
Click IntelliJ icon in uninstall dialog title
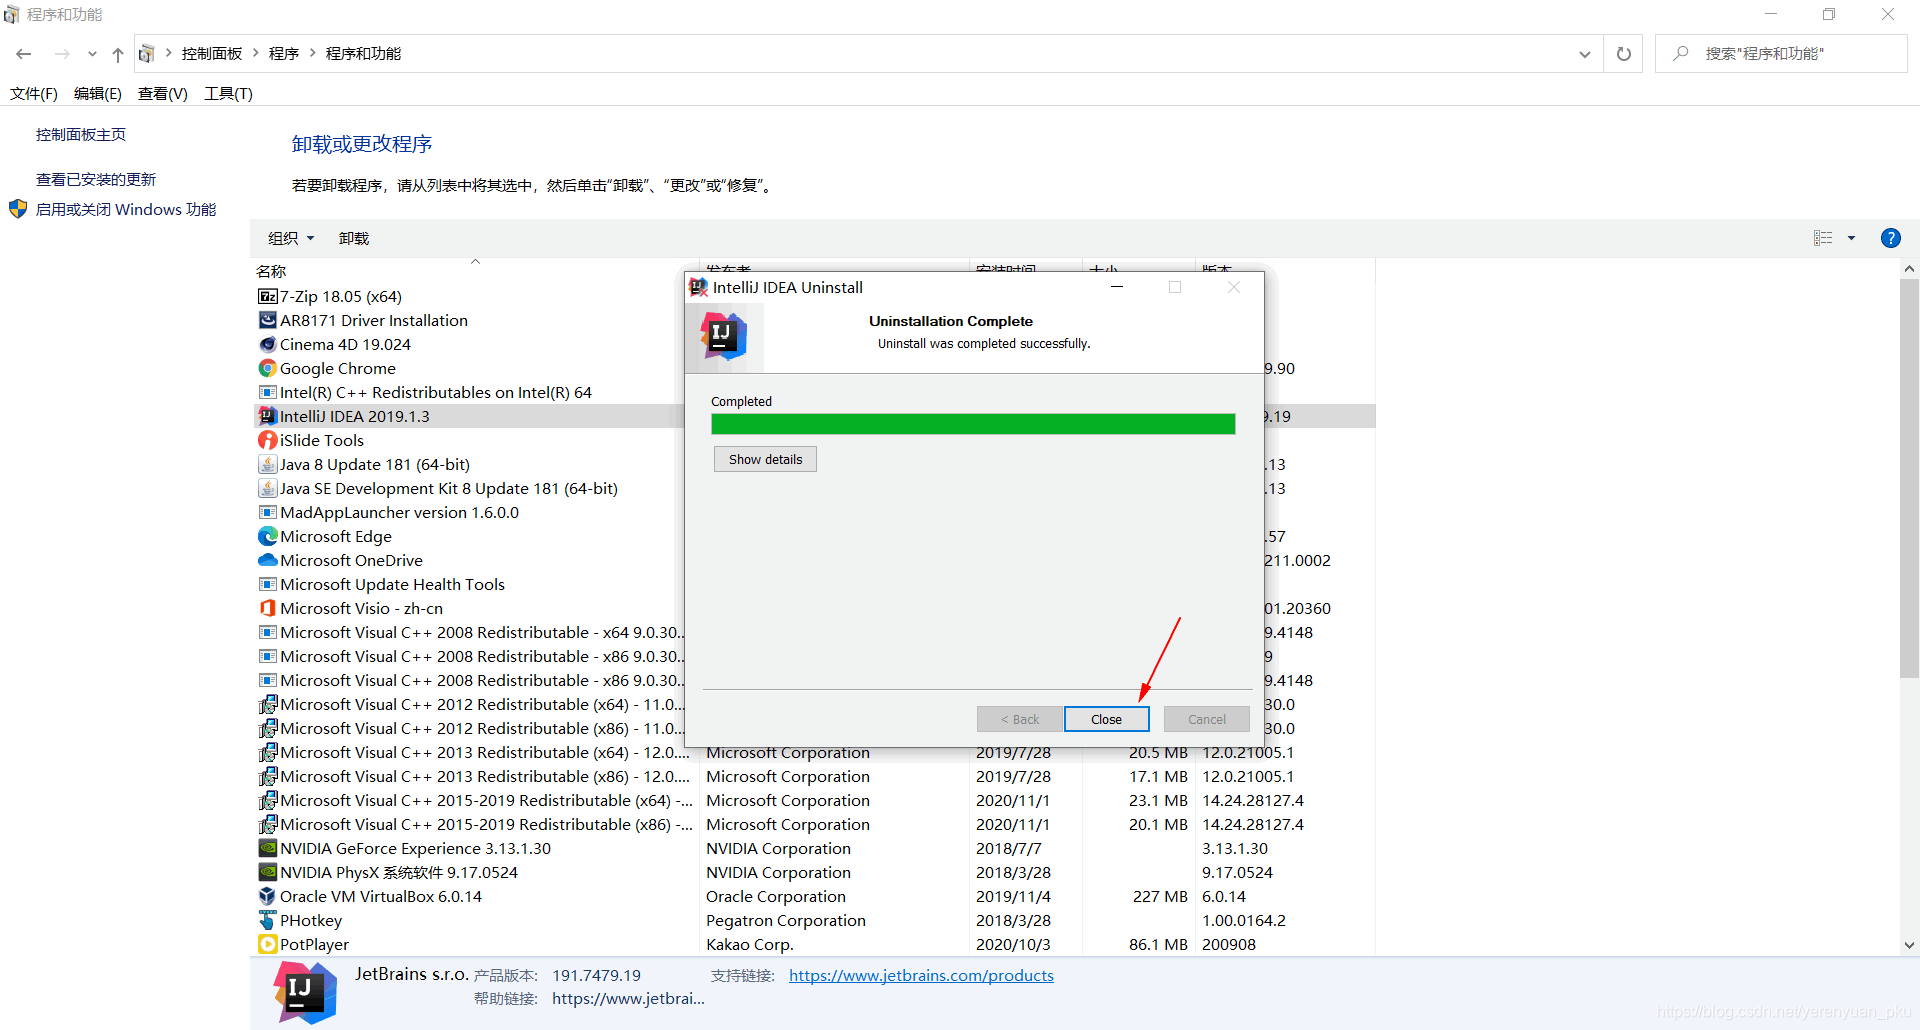[x=698, y=287]
